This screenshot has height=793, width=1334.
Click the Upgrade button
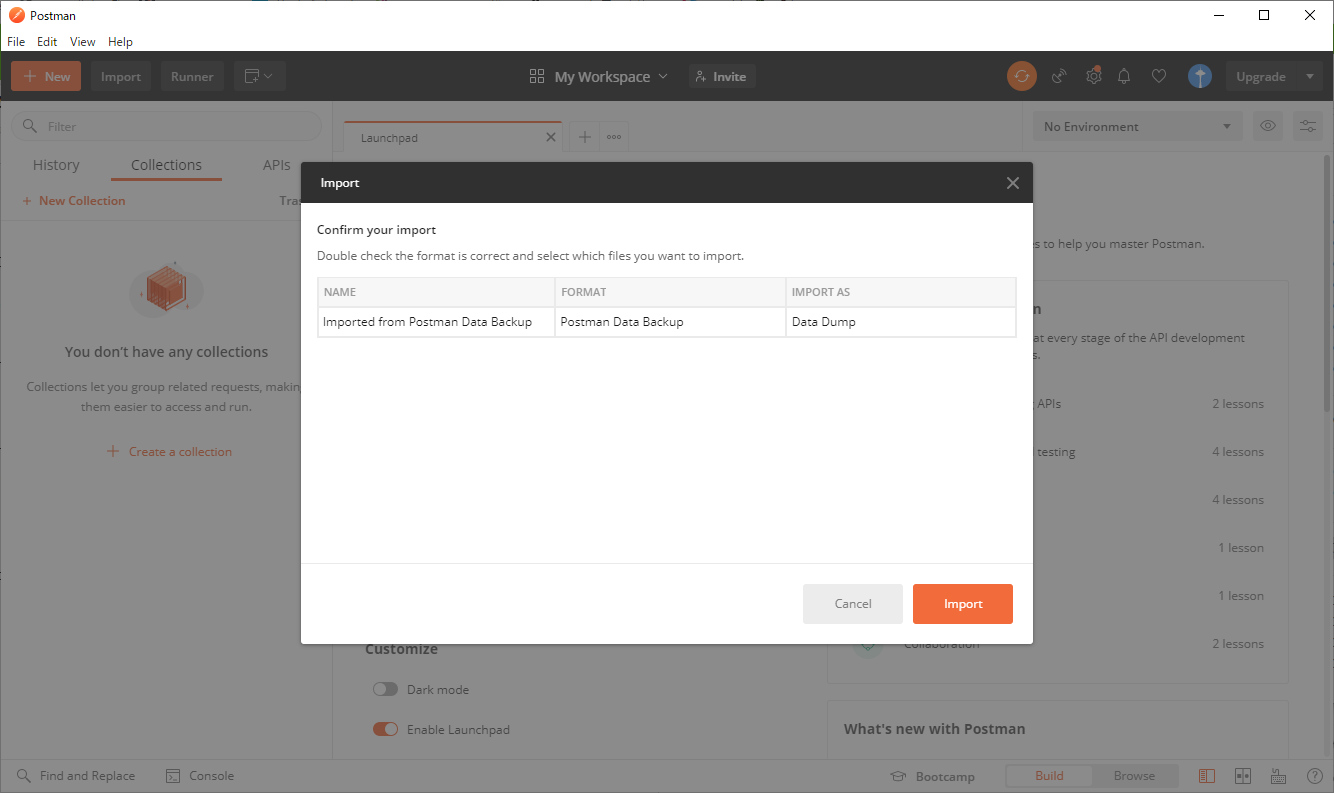click(x=1261, y=76)
